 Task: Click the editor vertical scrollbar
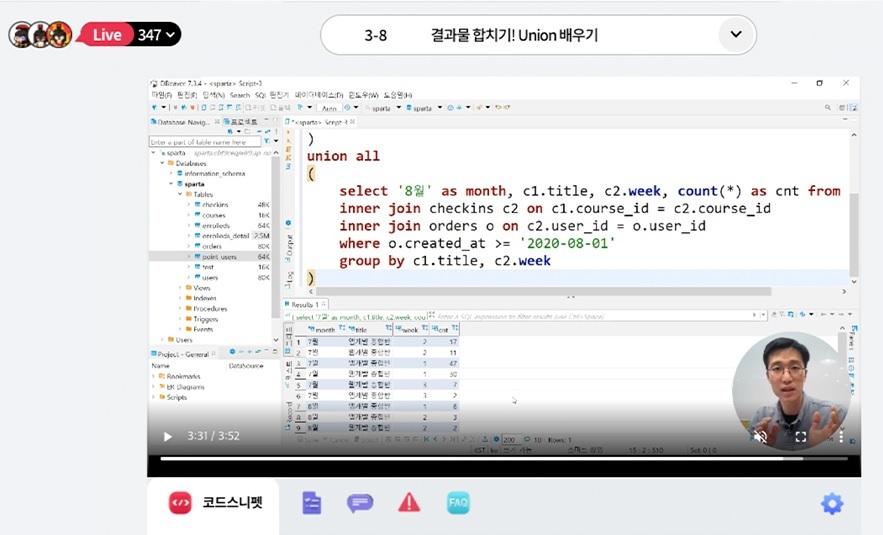(854, 235)
